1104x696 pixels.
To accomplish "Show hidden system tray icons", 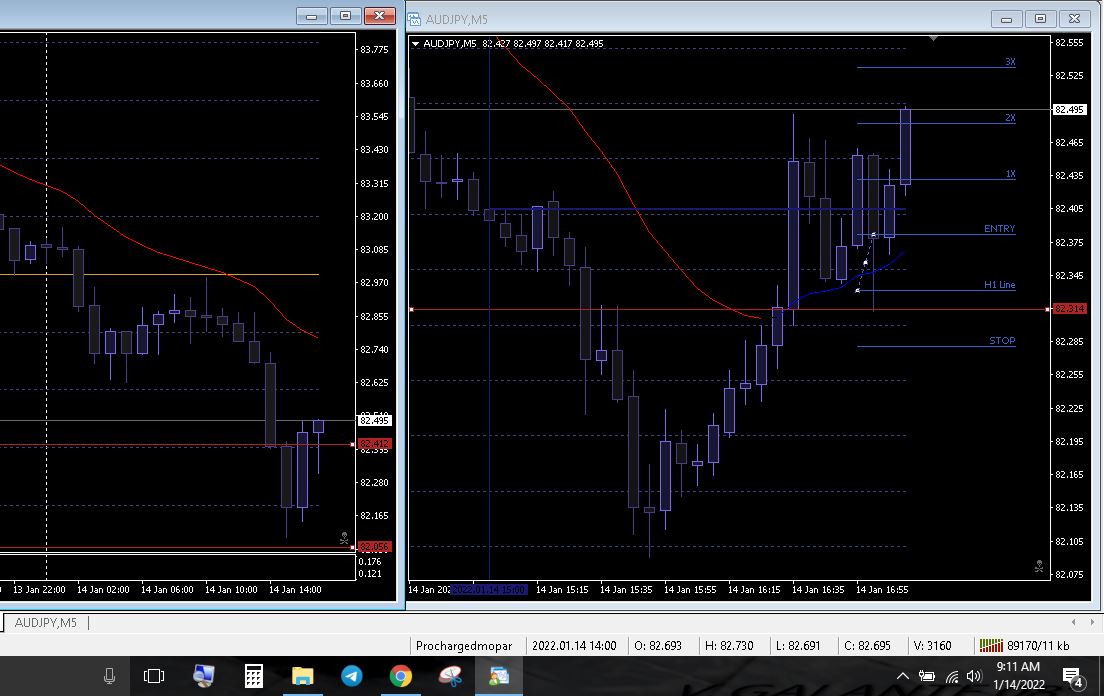I will pyautogui.click(x=903, y=677).
